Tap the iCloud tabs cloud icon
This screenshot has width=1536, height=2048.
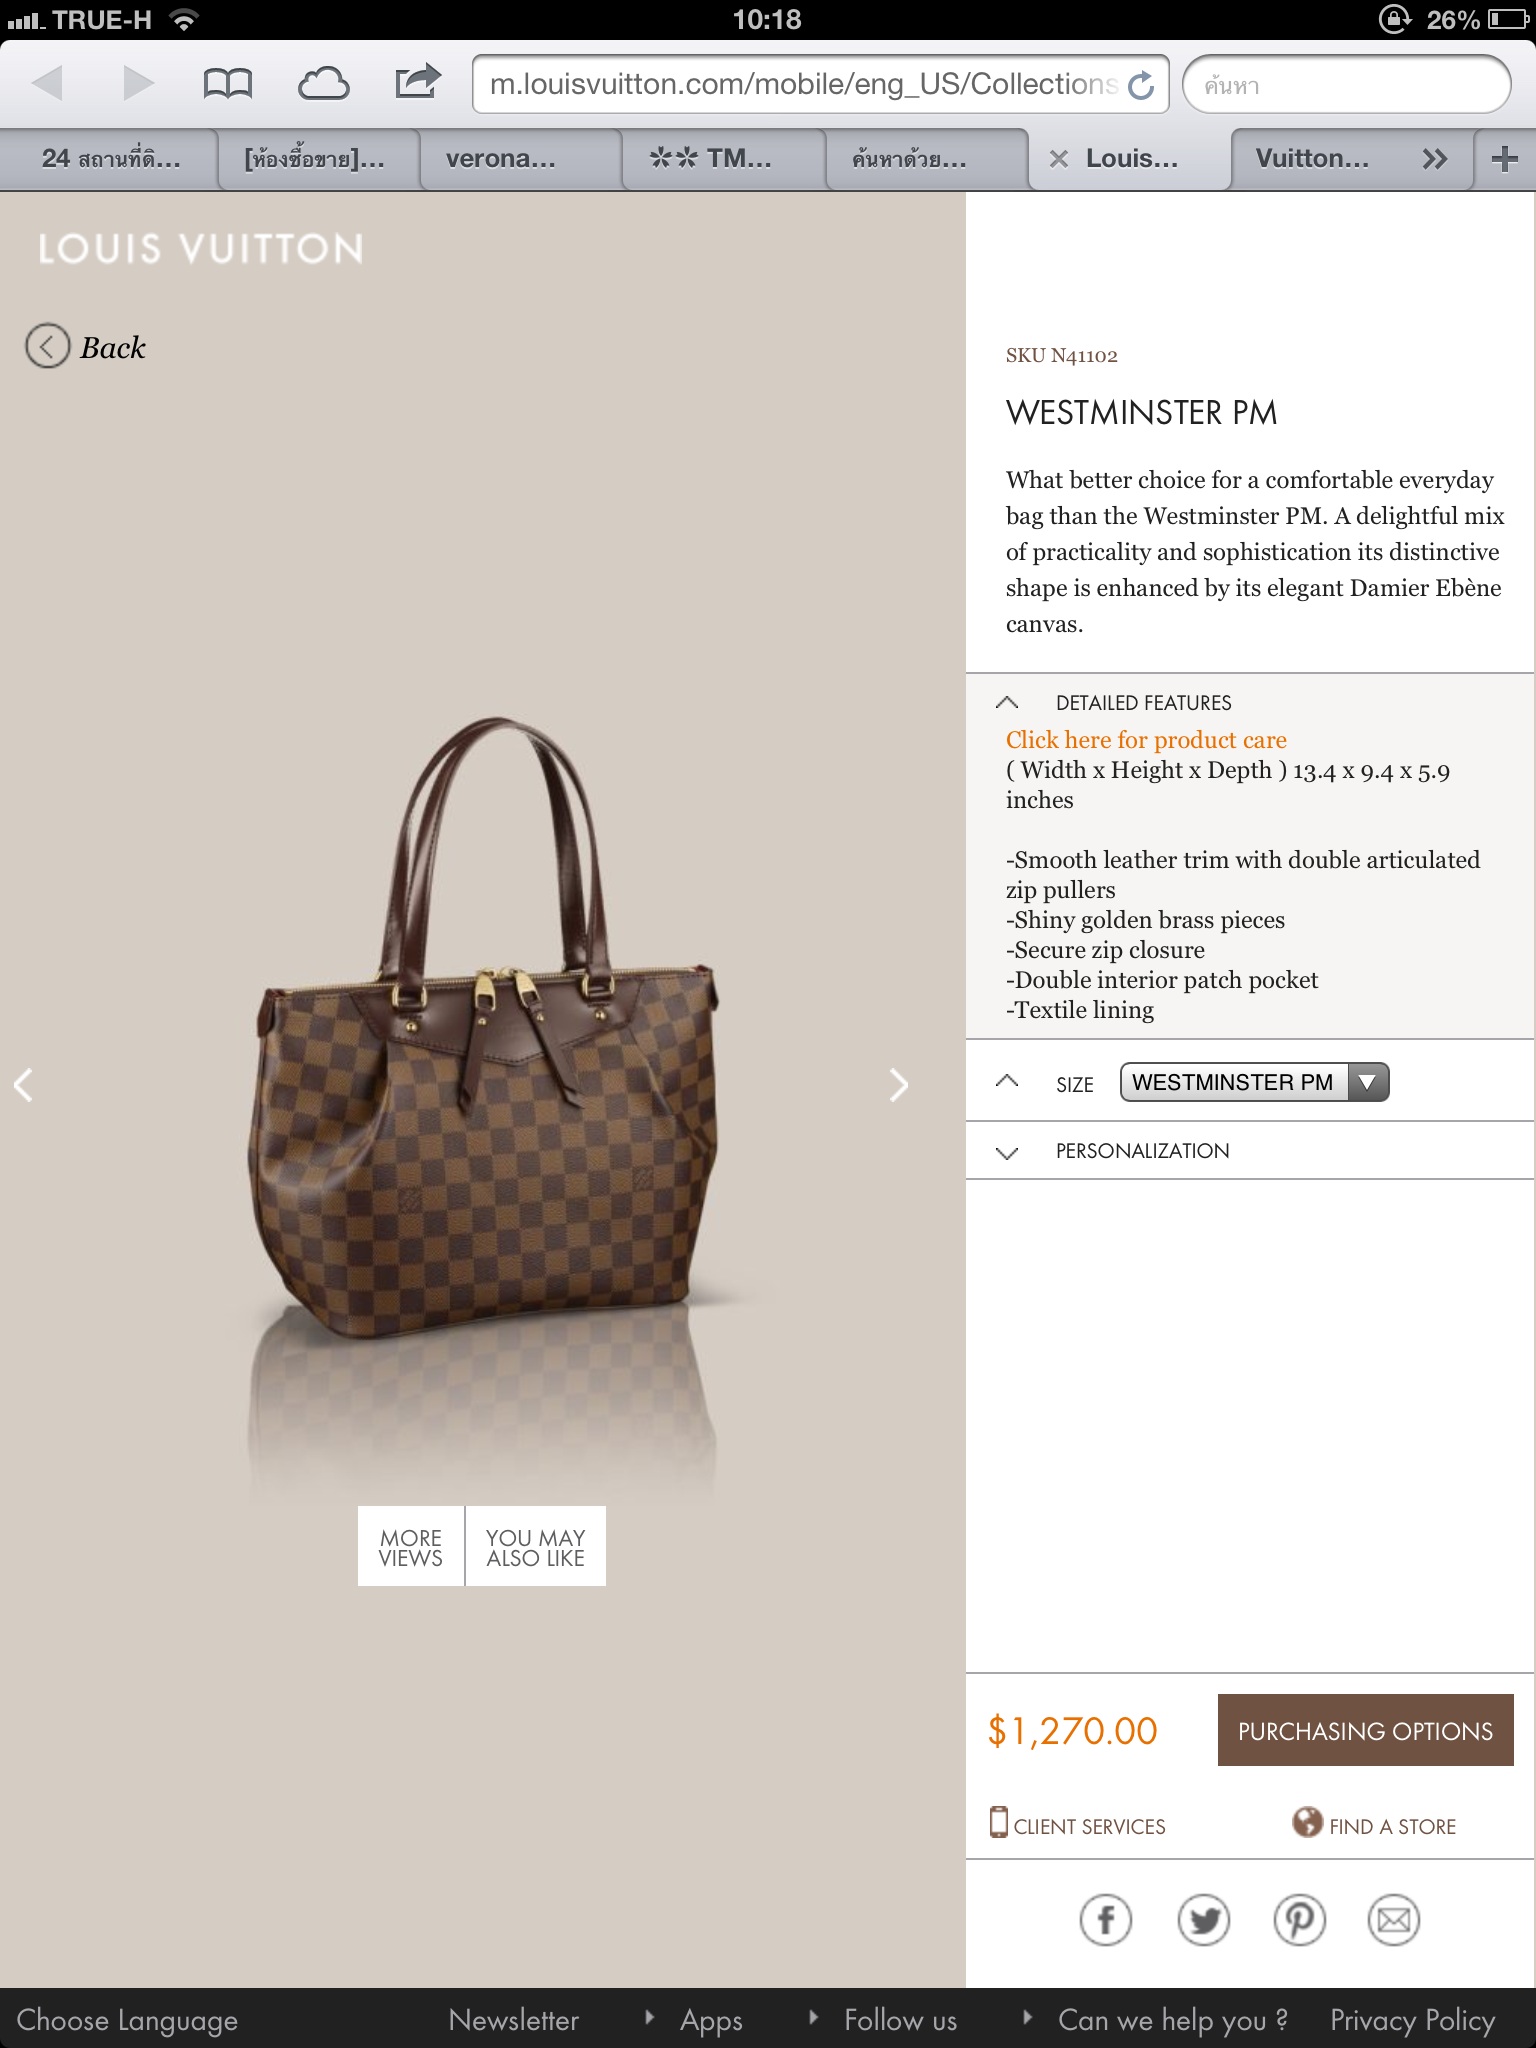(x=323, y=84)
